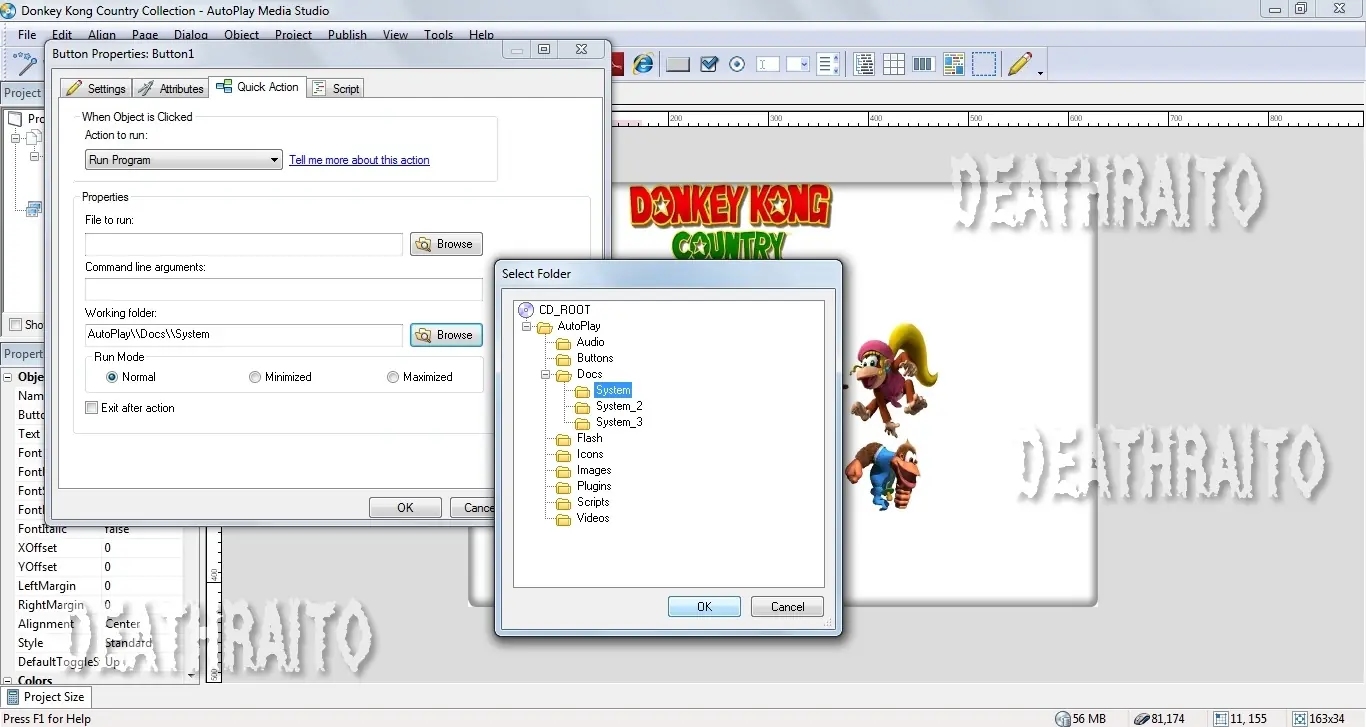This screenshot has height=727, width=1366.
Task: Select the Buttons folder
Action: click(595, 358)
